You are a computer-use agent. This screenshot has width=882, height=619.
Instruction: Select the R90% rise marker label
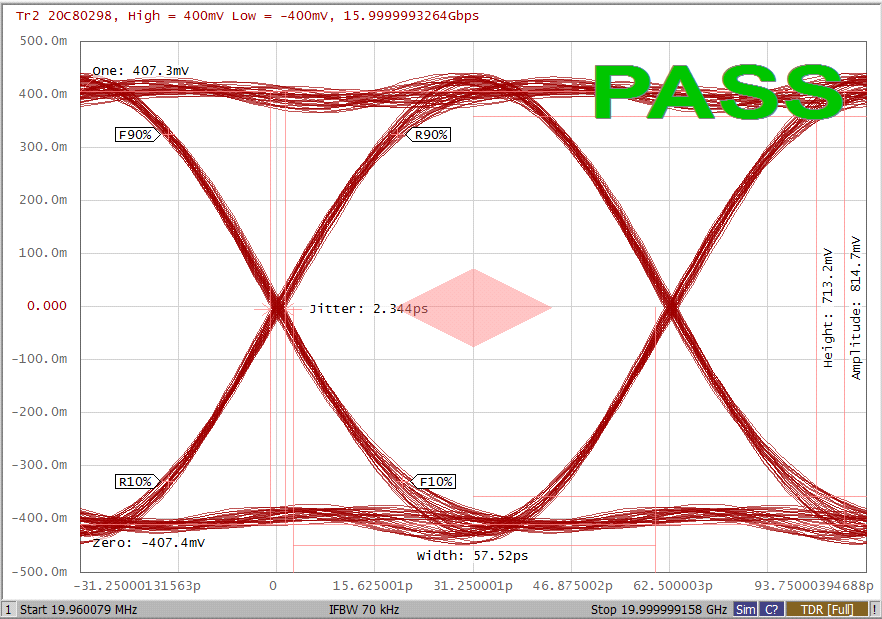431,134
